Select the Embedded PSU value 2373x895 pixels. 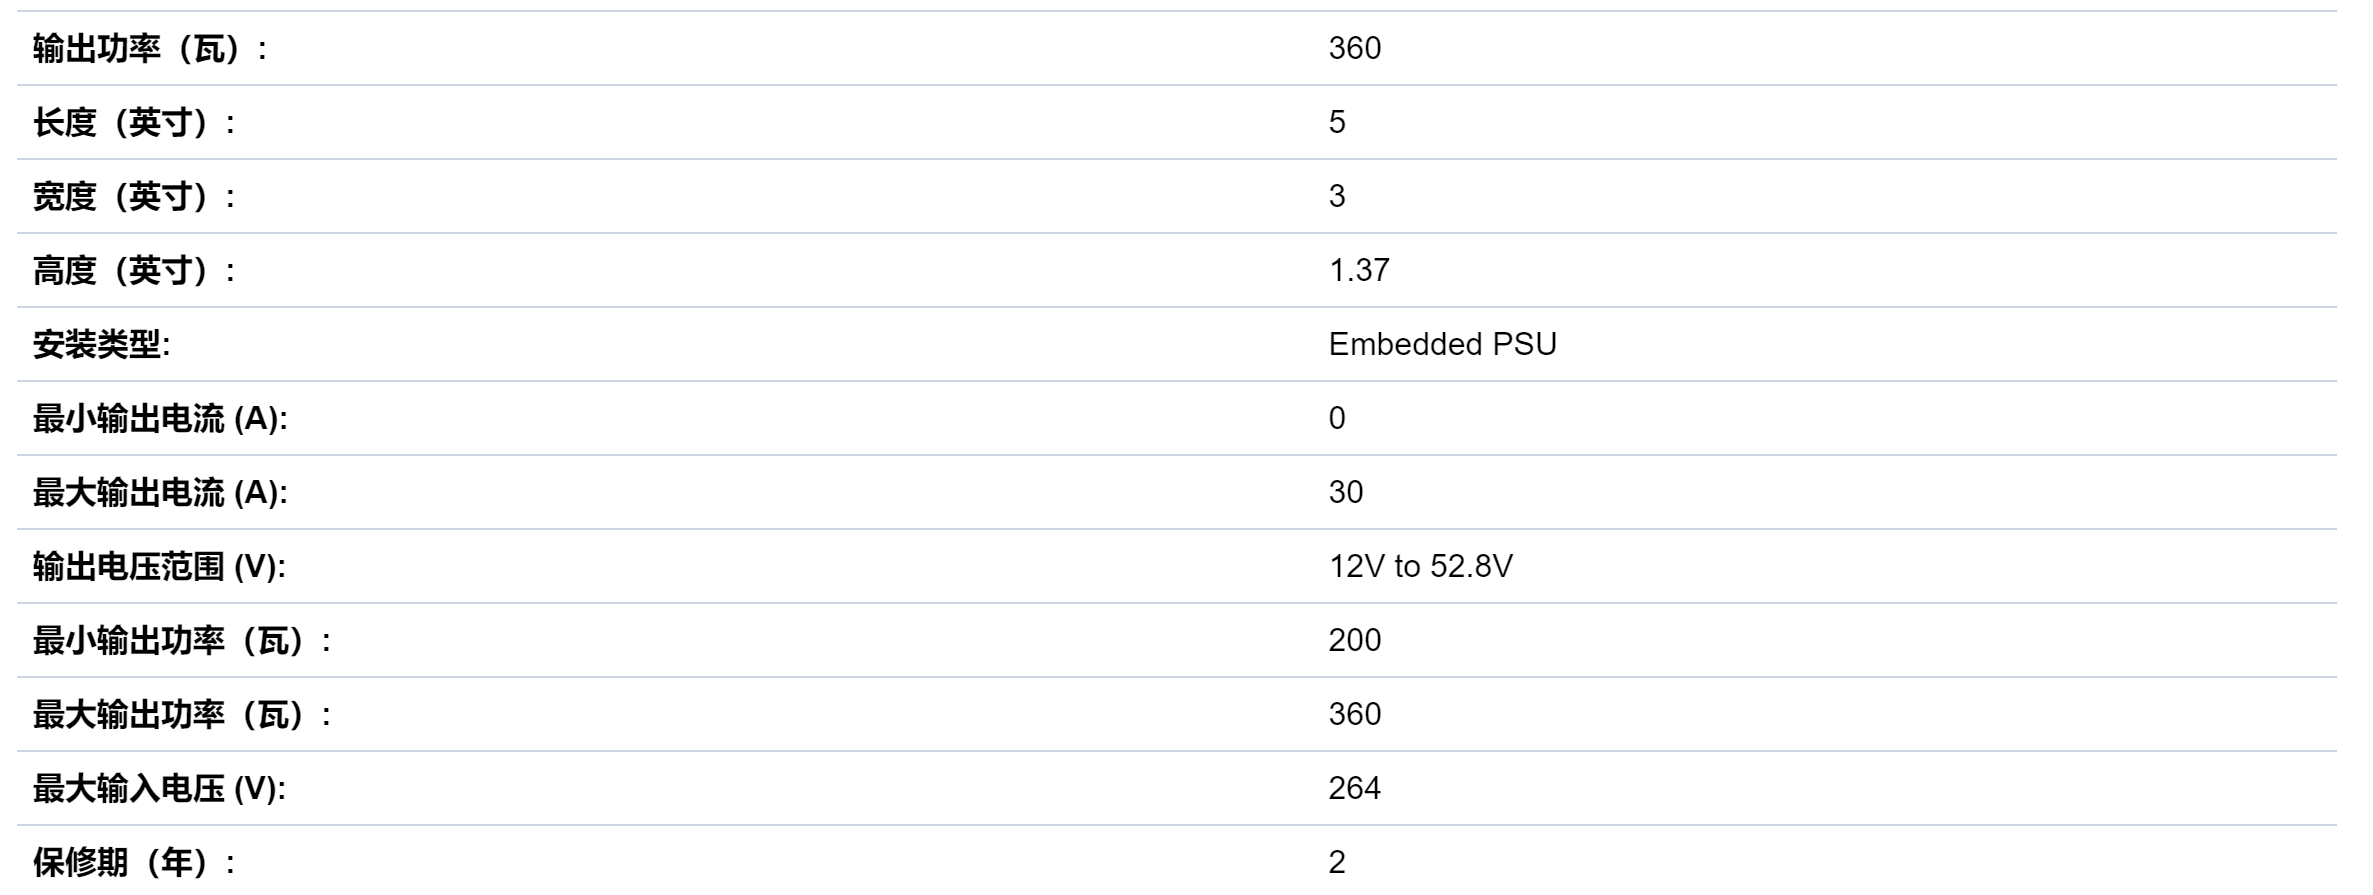coord(1442,345)
